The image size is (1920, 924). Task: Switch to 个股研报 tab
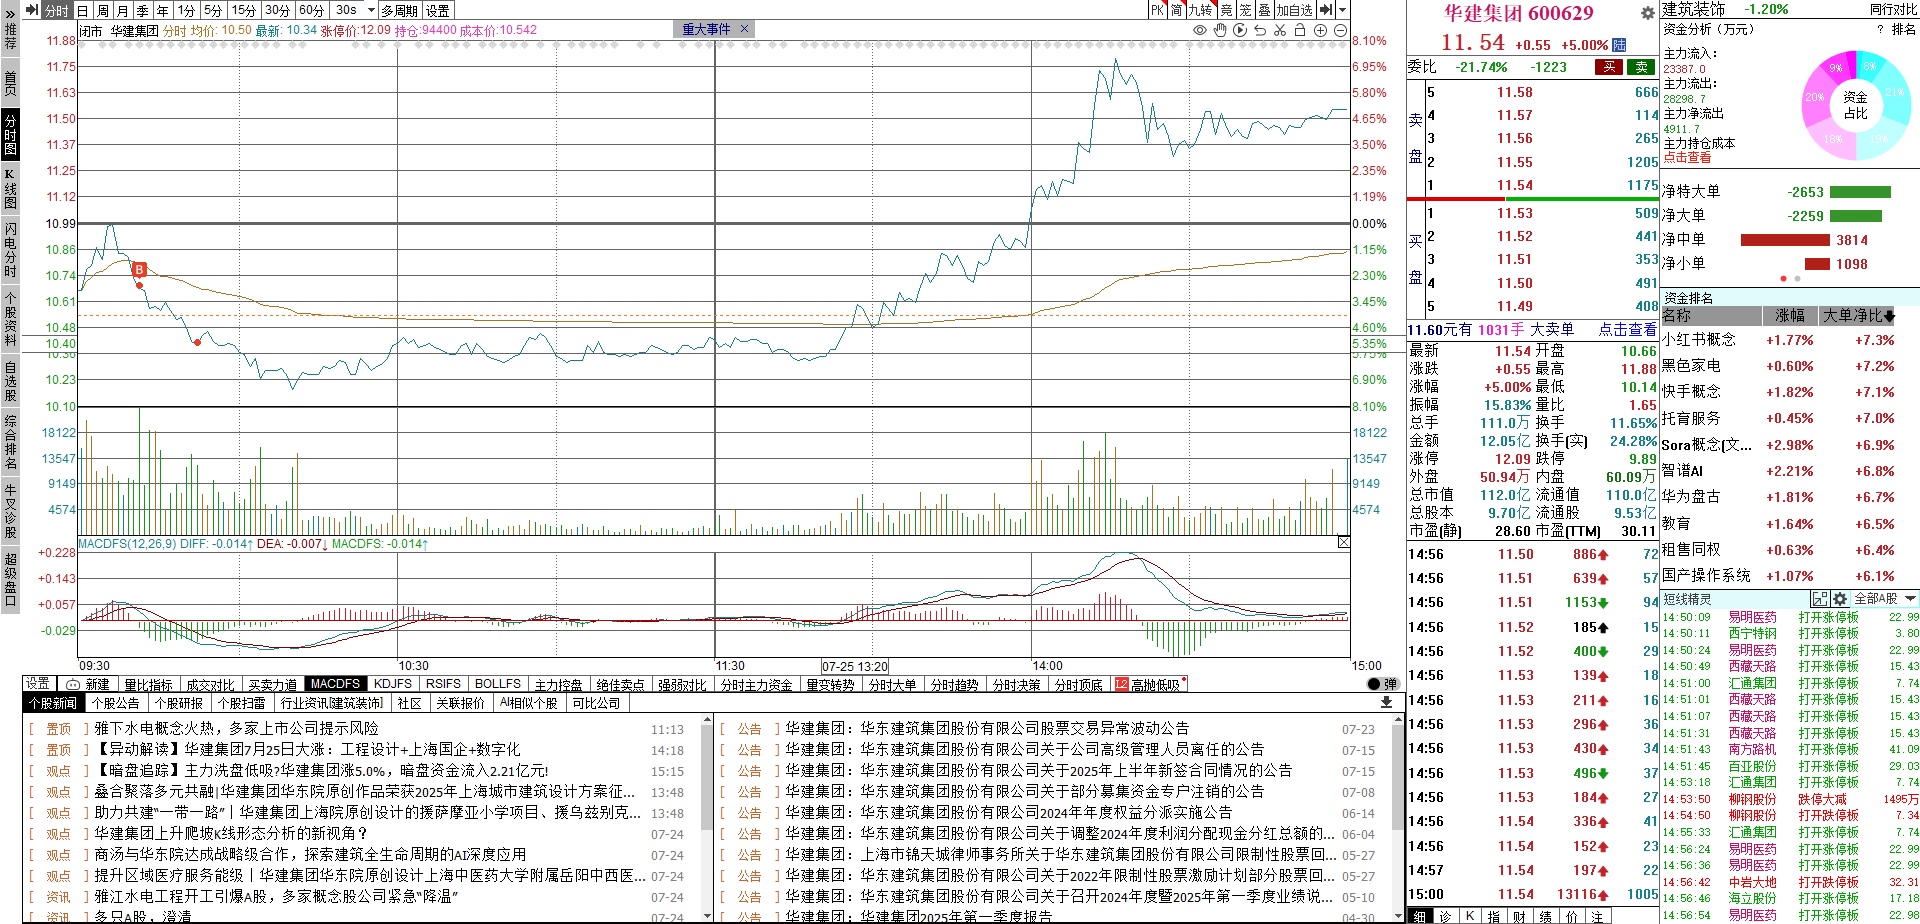point(179,703)
